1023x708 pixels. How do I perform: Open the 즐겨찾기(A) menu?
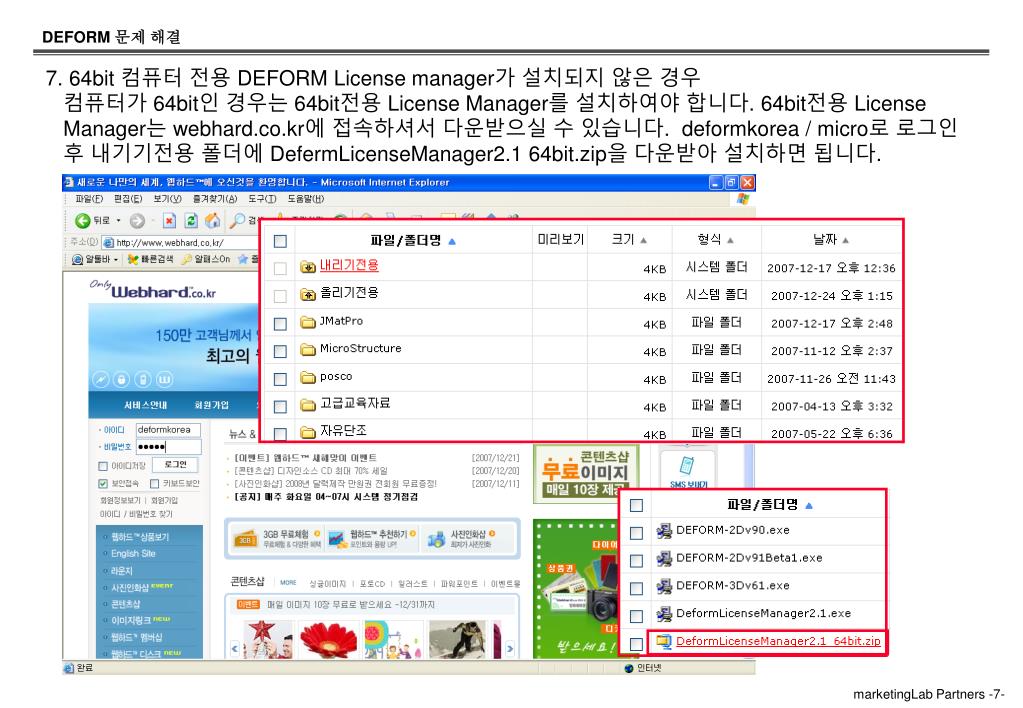point(215,199)
